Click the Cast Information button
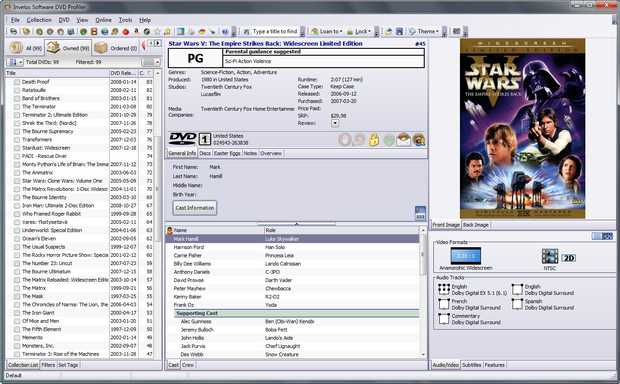Viewport: 620px width, 384px height. click(195, 208)
